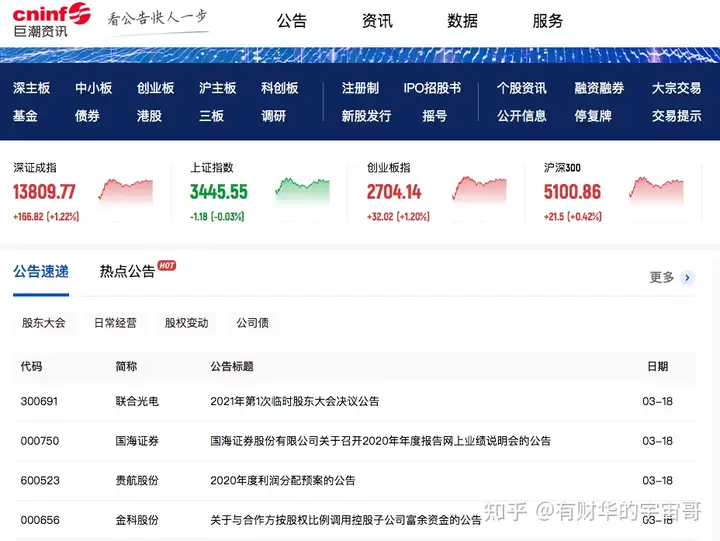
Task: Open the 个股资讯 link
Action: [522, 88]
